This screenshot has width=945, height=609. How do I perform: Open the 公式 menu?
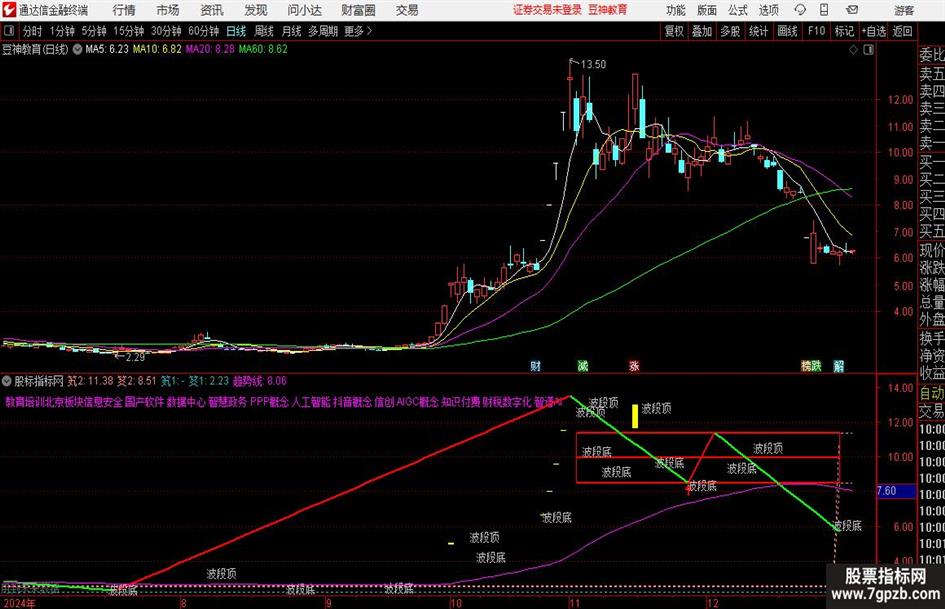coord(738,10)
